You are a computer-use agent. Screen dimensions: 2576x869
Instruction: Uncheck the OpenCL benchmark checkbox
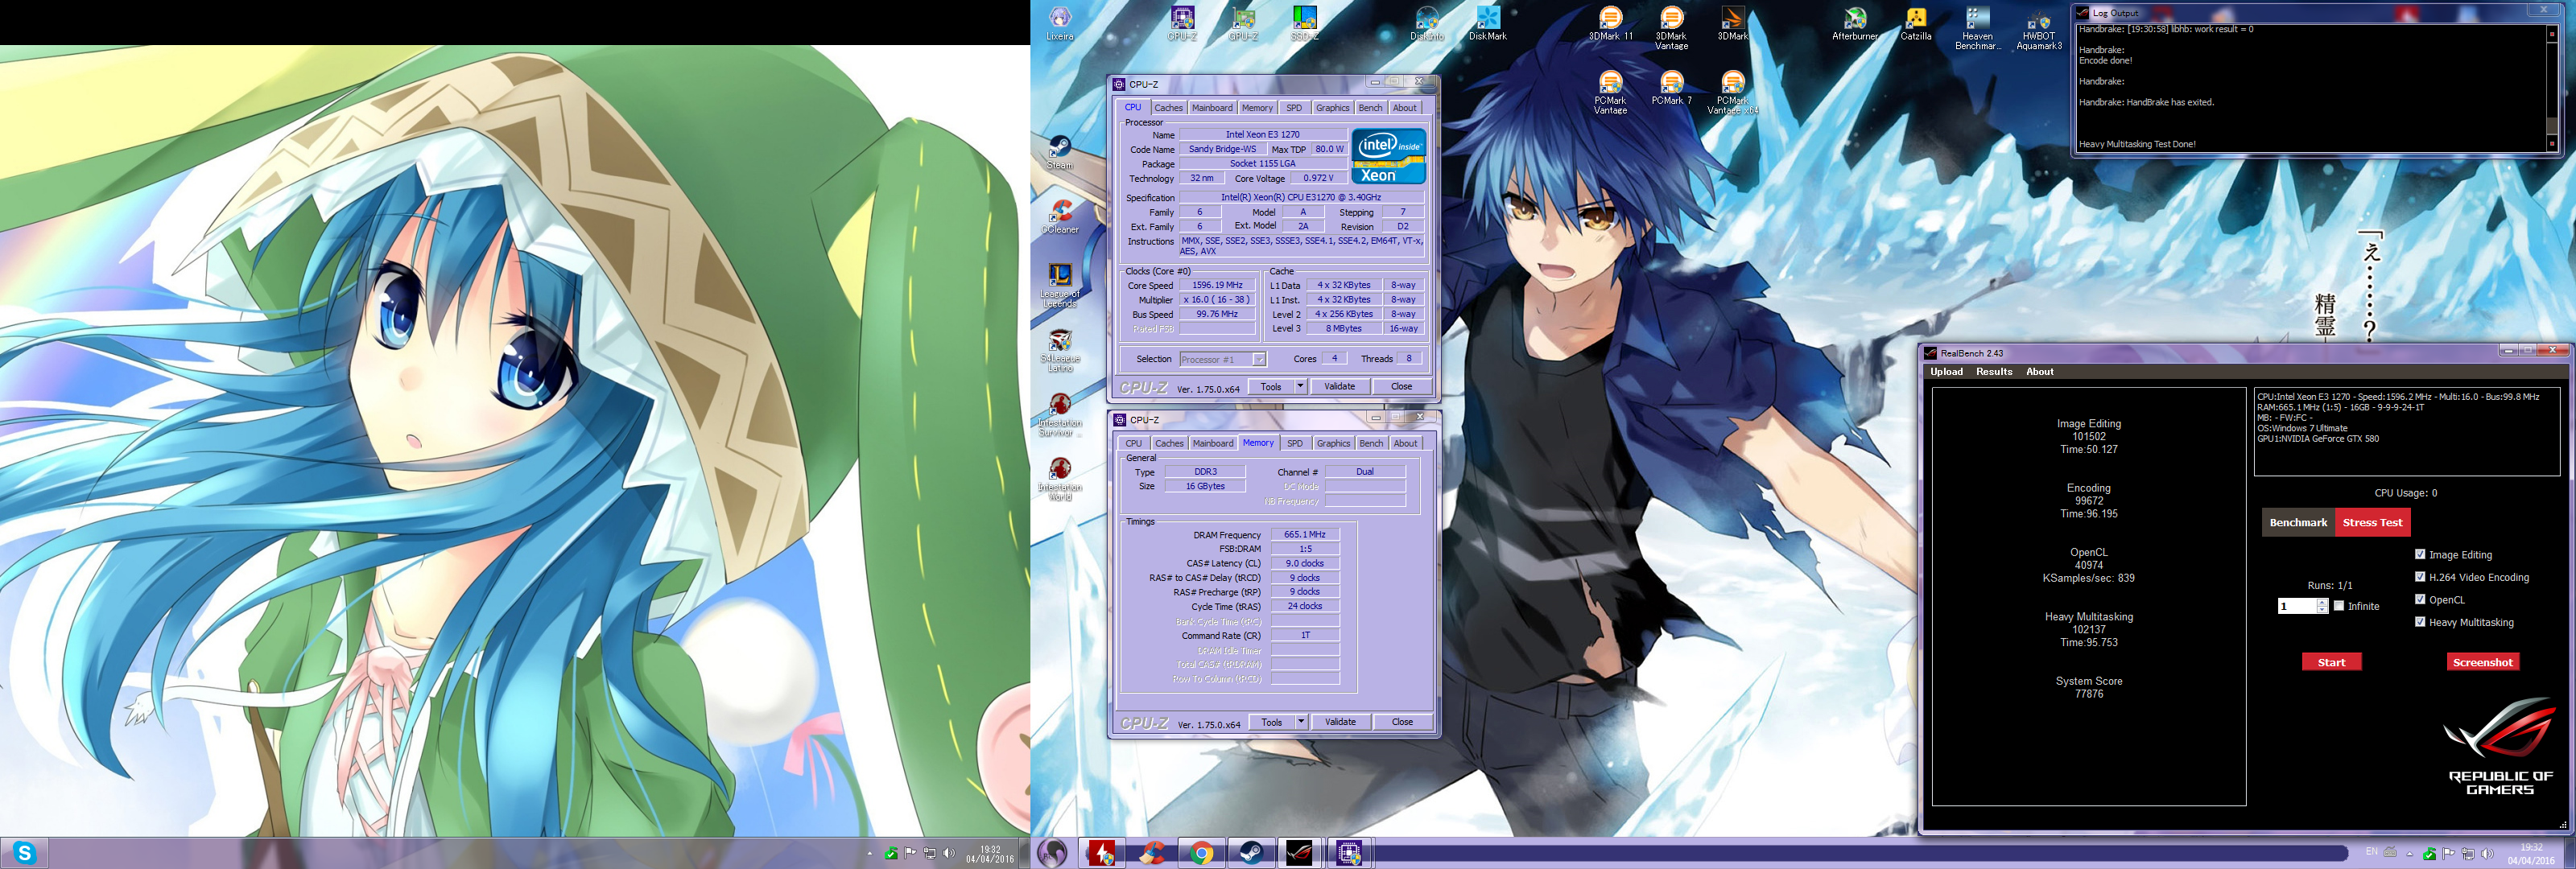click(2420, 599)
